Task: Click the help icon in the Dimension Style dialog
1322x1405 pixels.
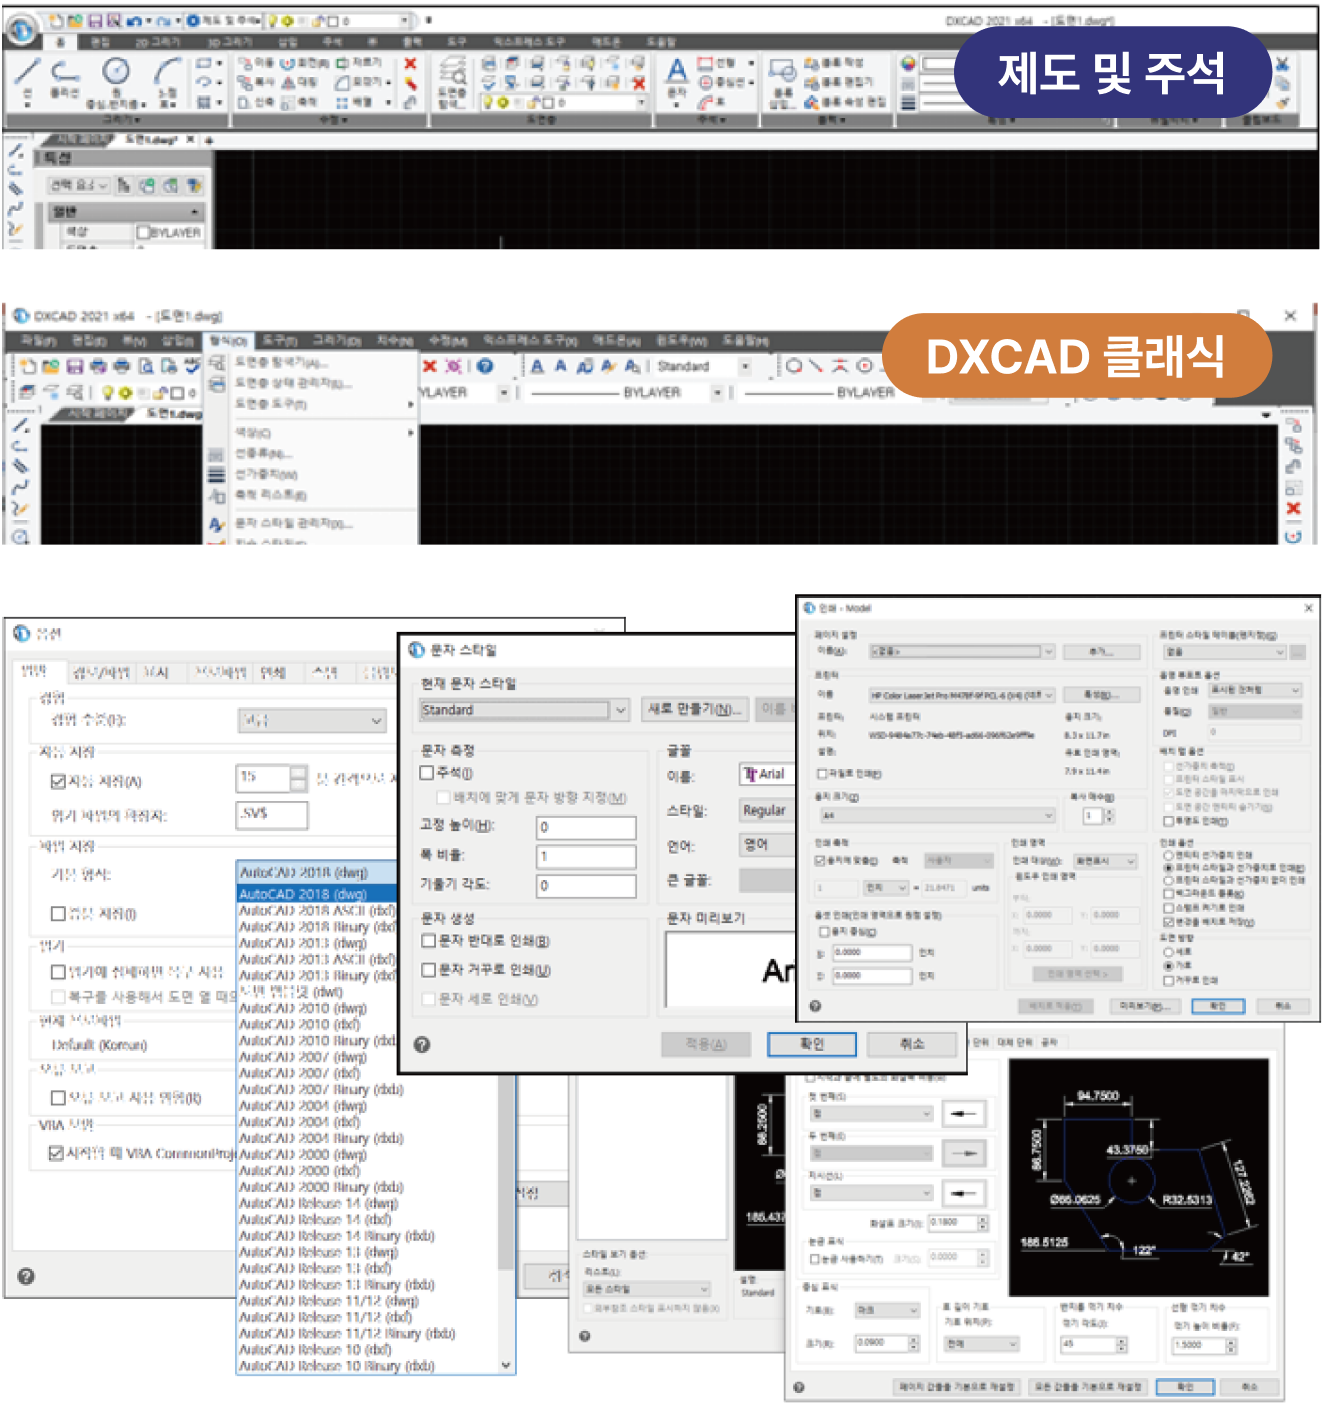Action: tap(799, 1387)
